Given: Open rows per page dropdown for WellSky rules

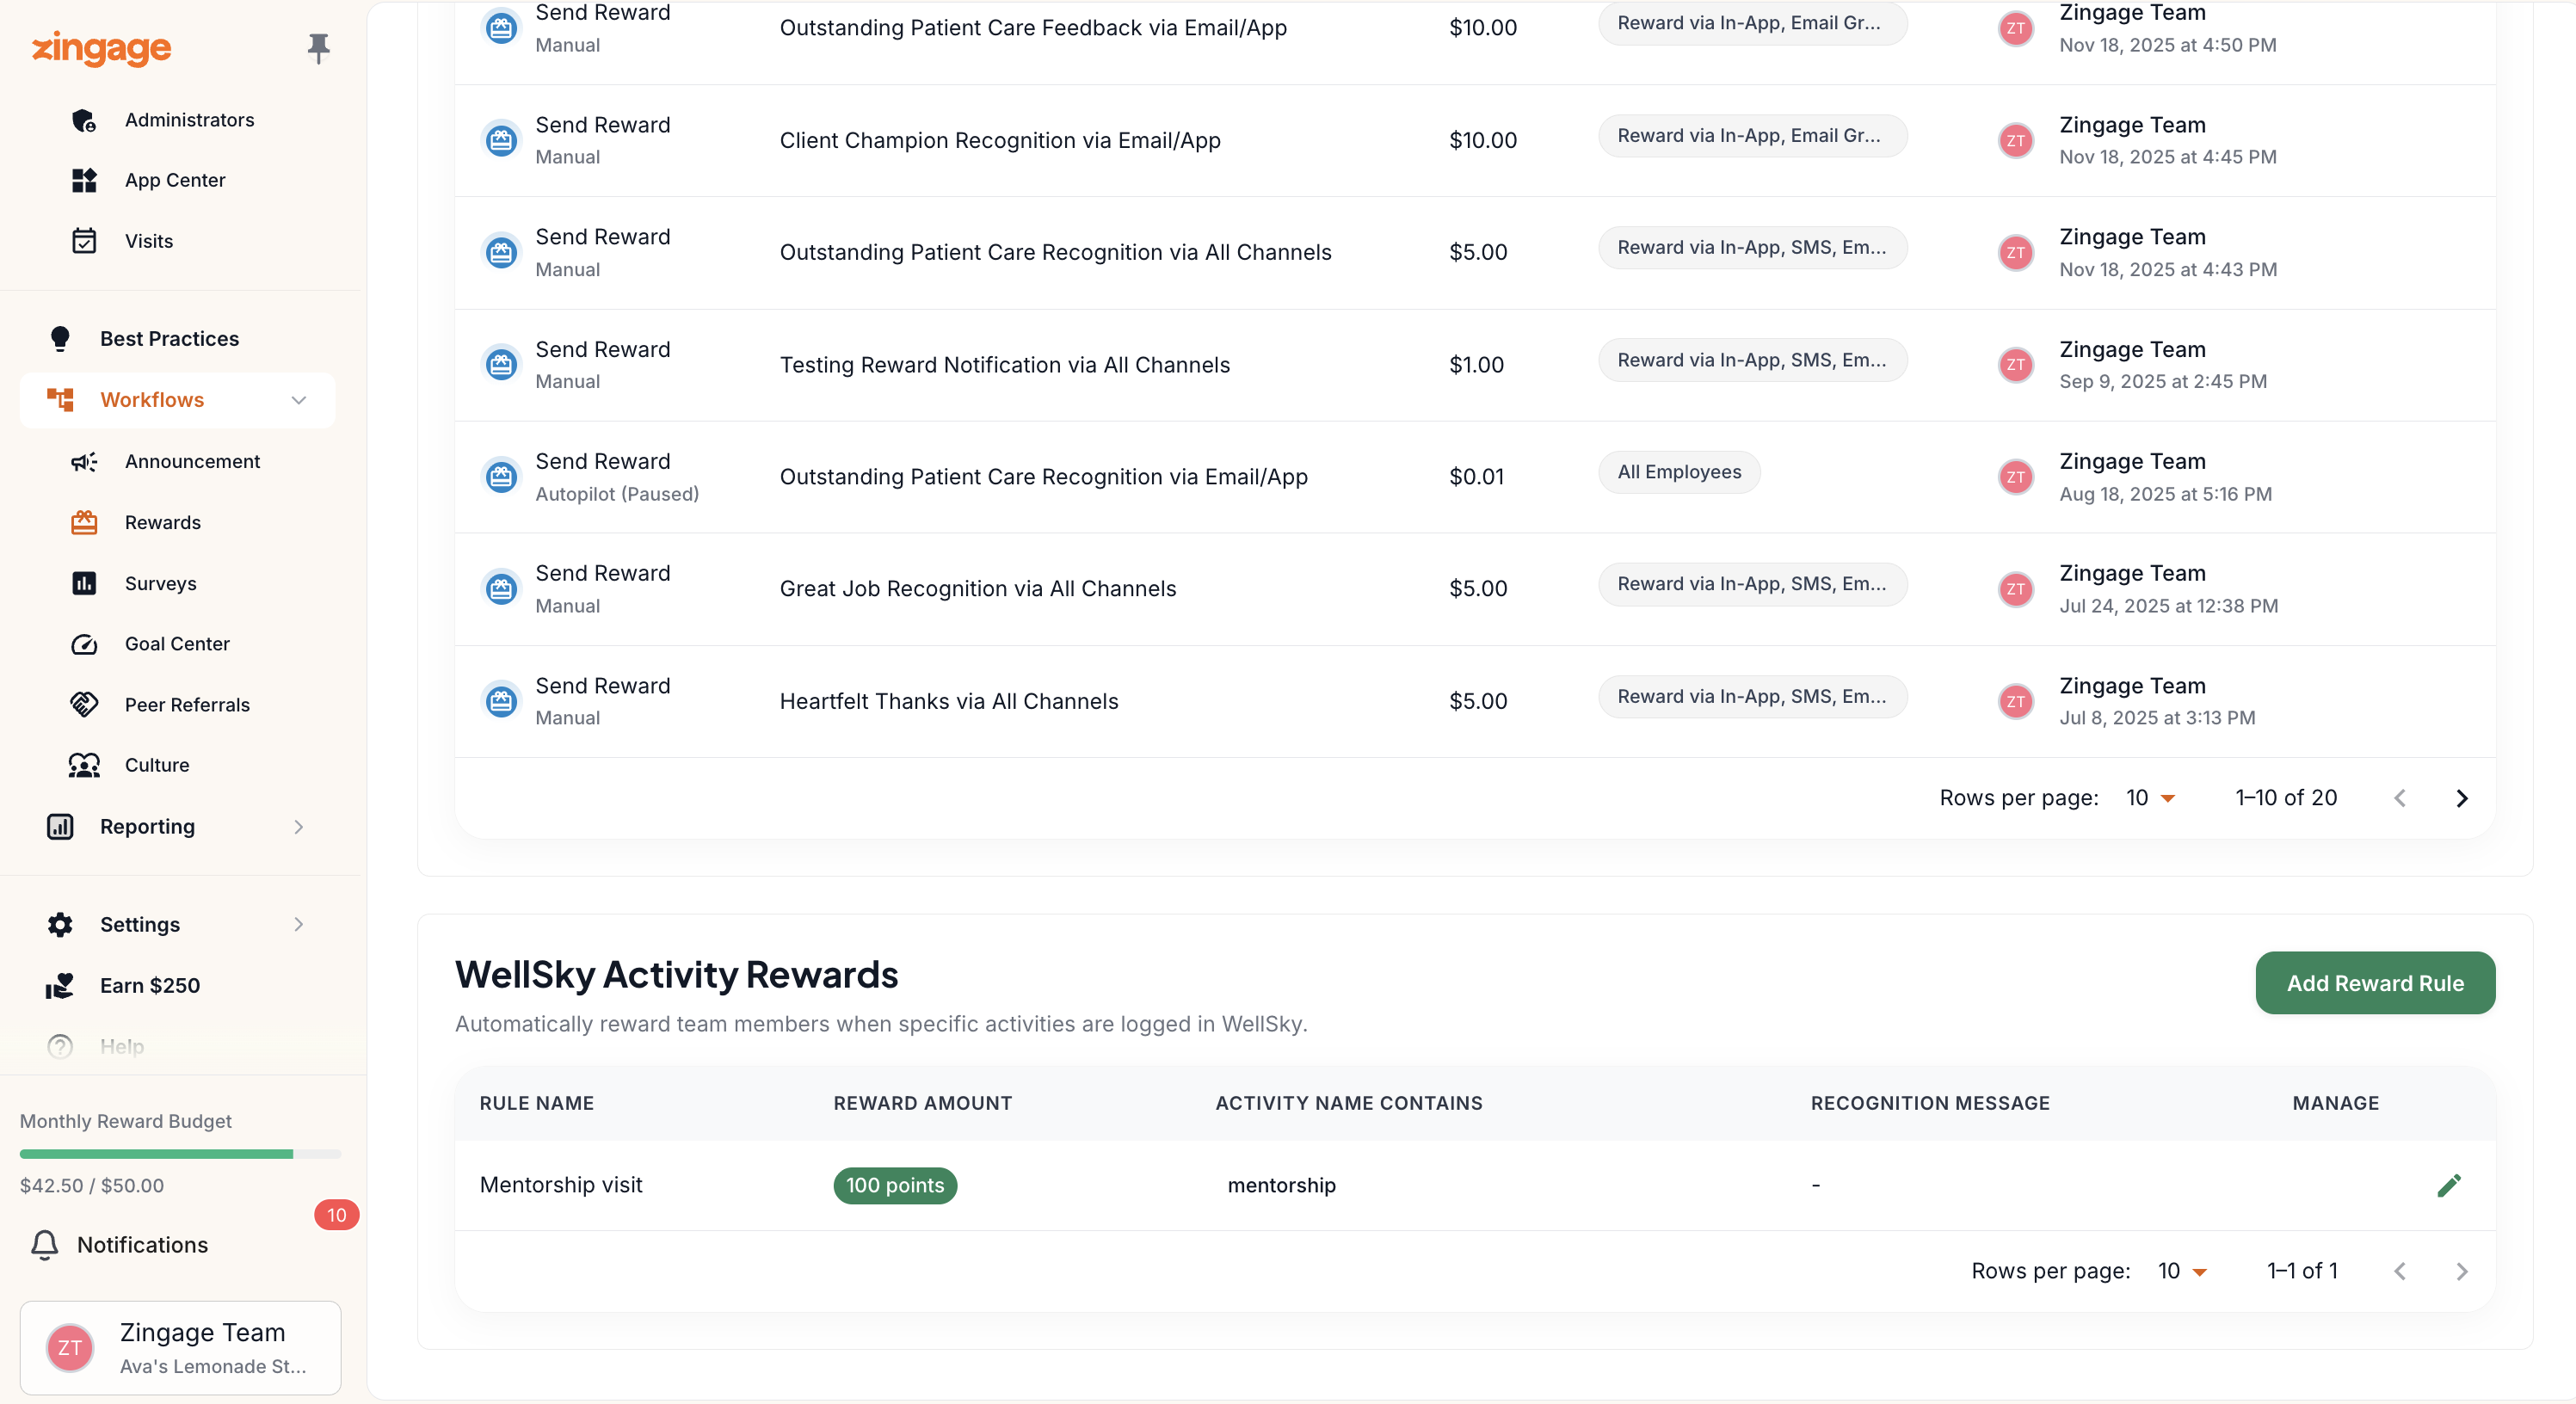Looking at the screenshot, I should coord(2183,1271).
